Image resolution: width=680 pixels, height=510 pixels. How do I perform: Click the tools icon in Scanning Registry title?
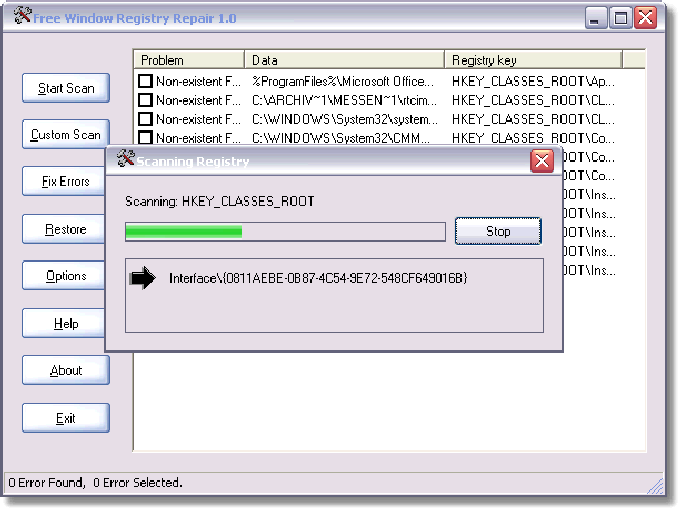[126, 158]
